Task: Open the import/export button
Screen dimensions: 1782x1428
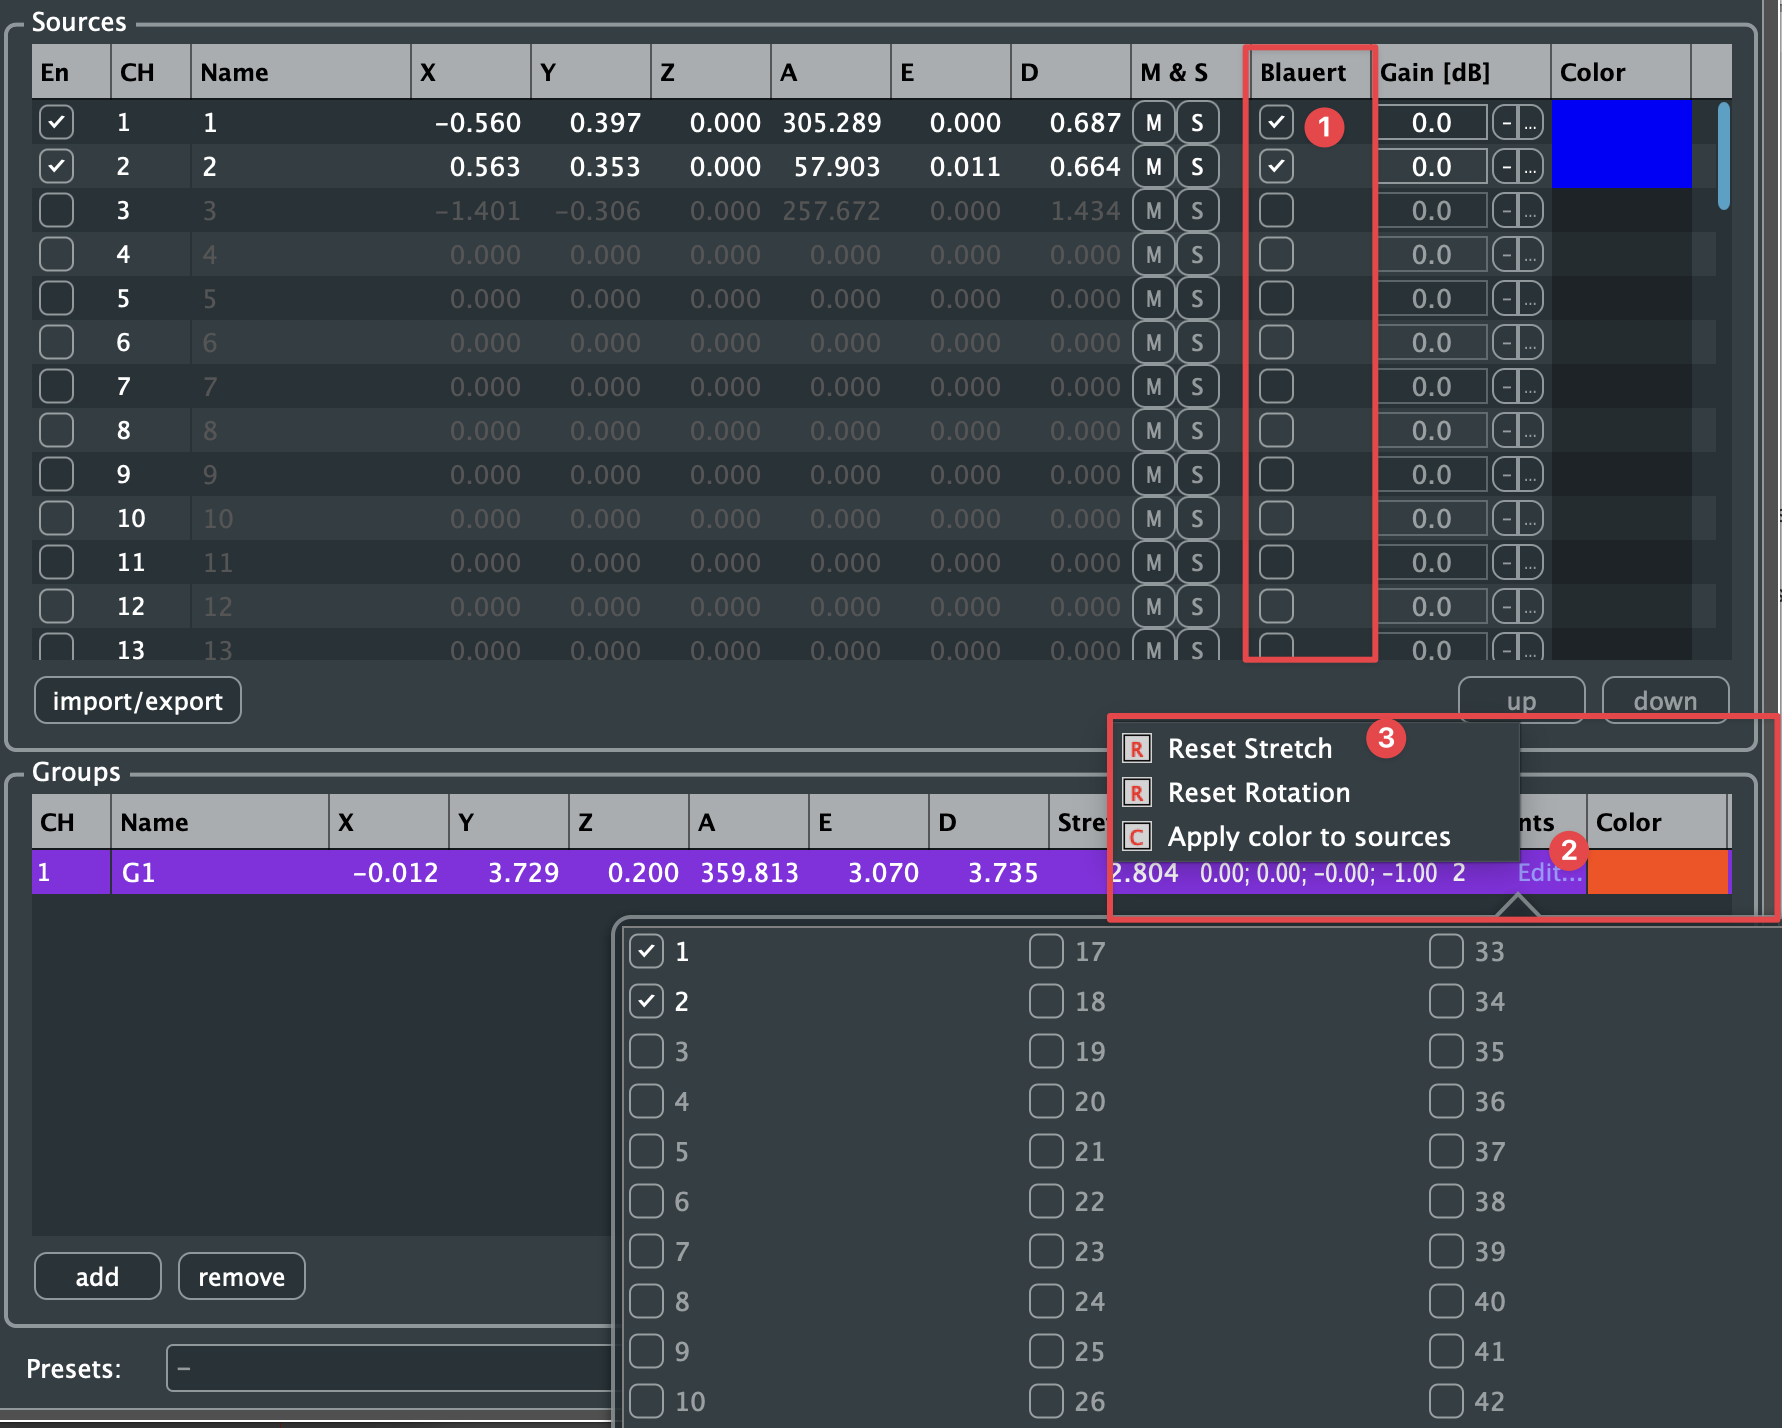Action: pyautogui.click(x=138, y=701)
